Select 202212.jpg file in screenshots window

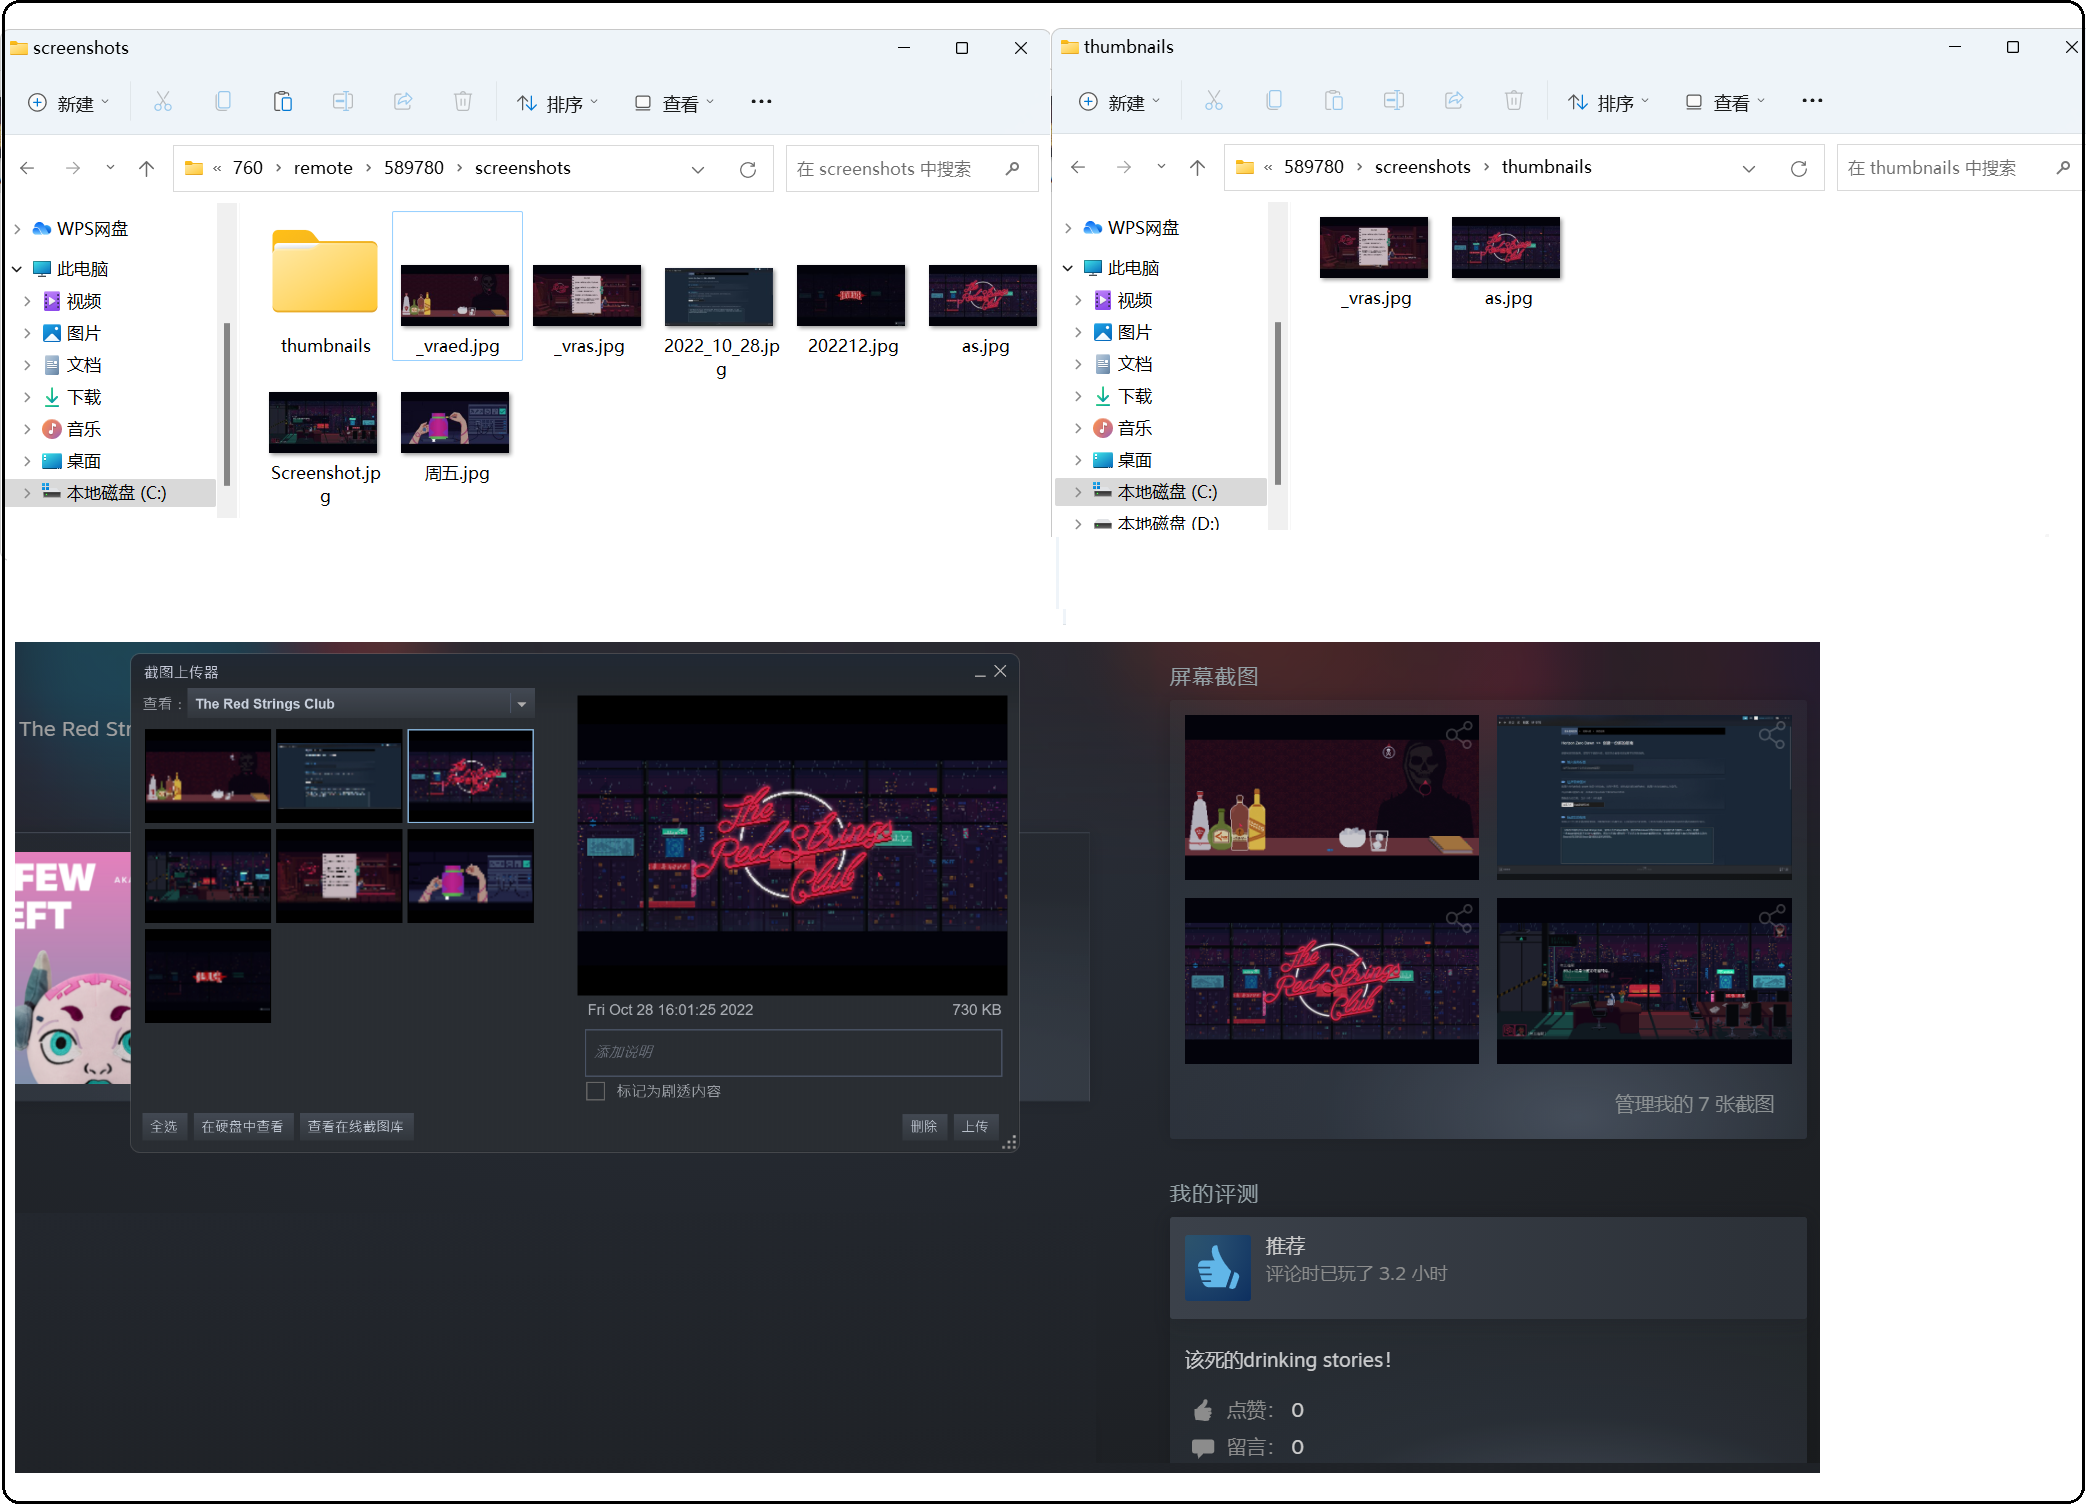click(x=852, y=308)
